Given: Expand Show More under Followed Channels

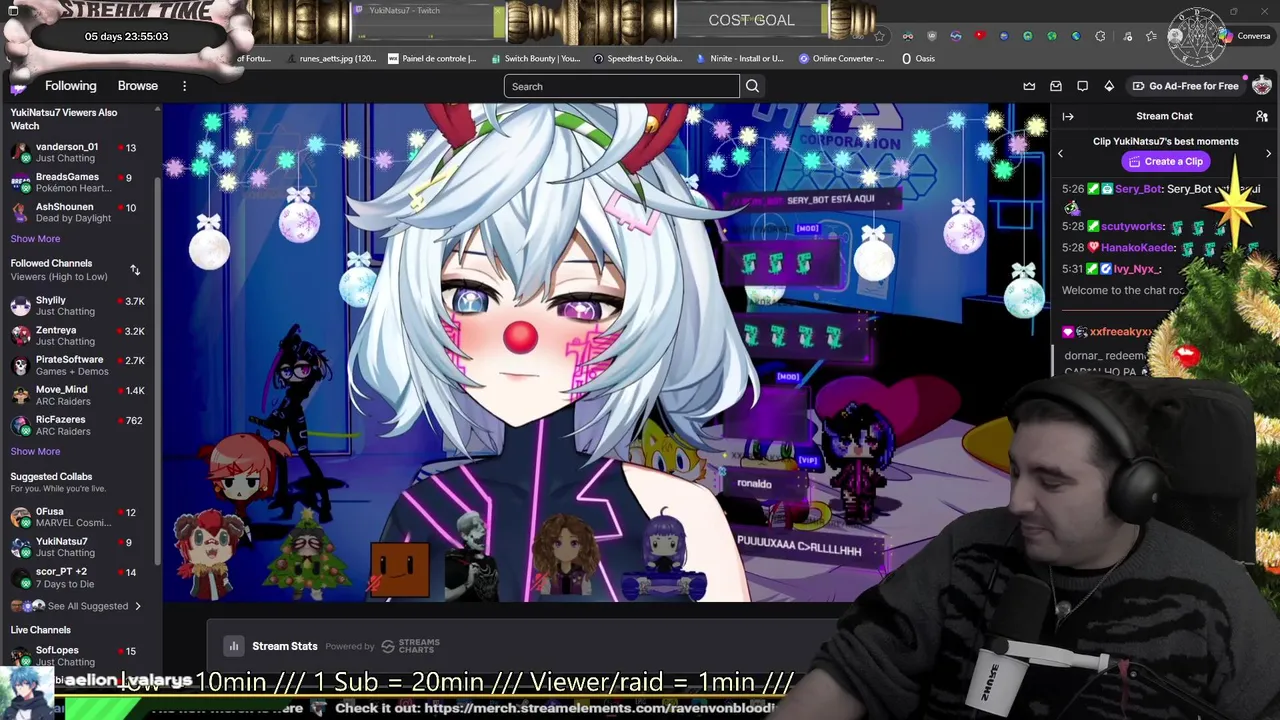Looking at the screenshot, I should [35, 451].
